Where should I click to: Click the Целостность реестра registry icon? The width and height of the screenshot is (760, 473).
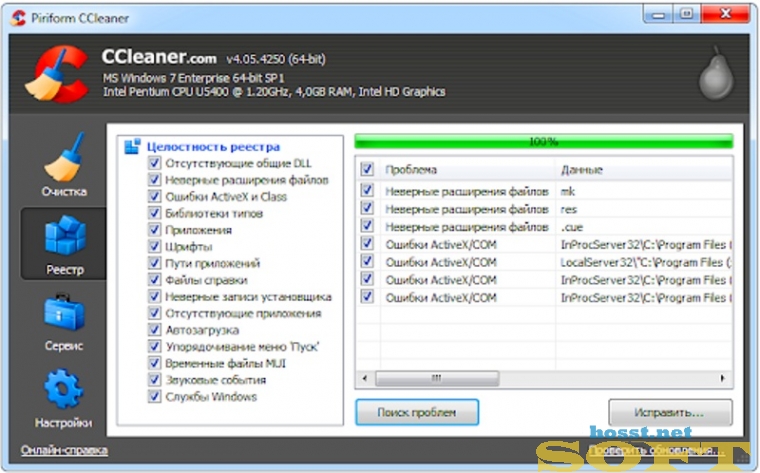(132, 146)
